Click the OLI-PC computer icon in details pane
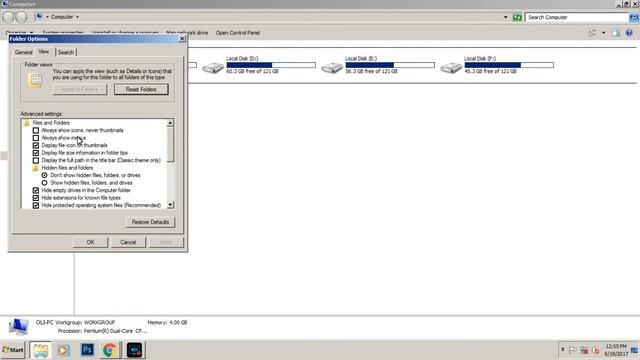This screenshot has width=640, height=360. pyautogui.click(x=18, y=327)
